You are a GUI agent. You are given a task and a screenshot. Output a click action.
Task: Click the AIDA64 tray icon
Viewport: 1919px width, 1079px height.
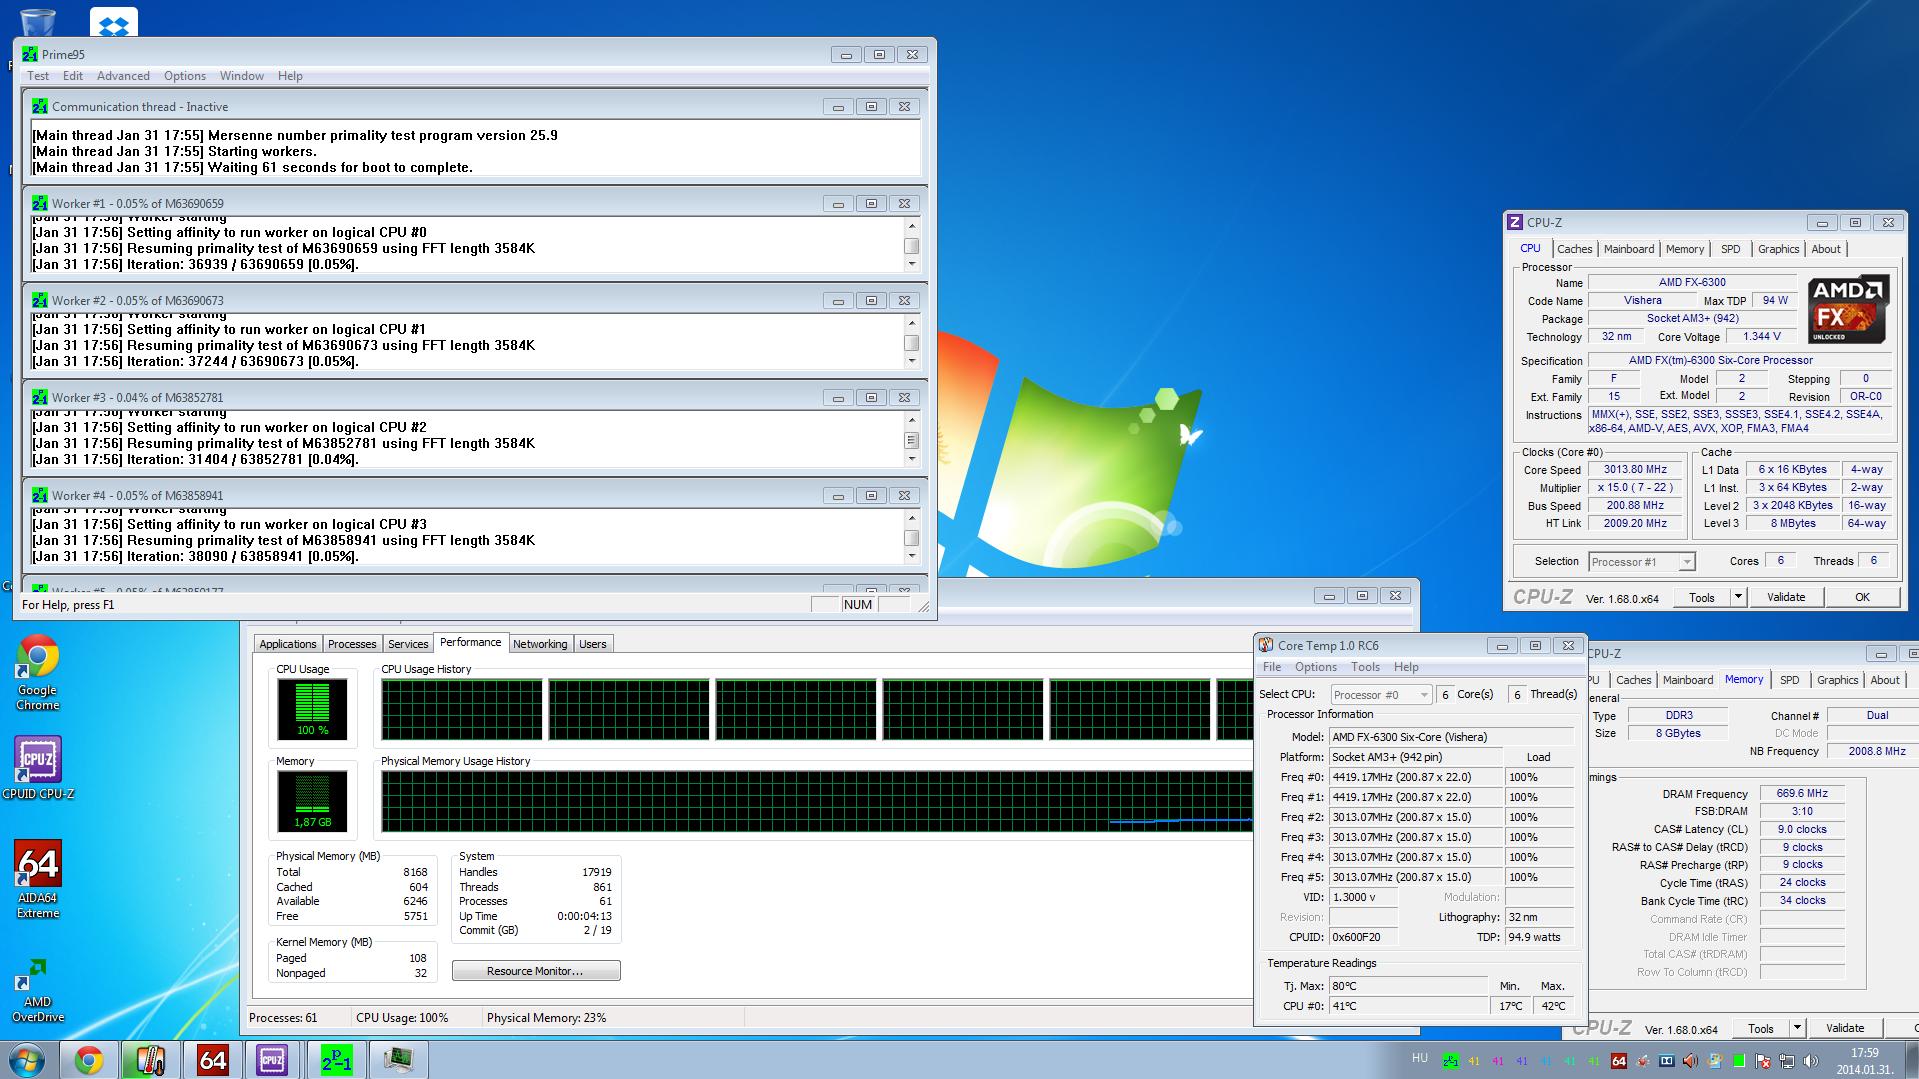tap(1619, 1061)
